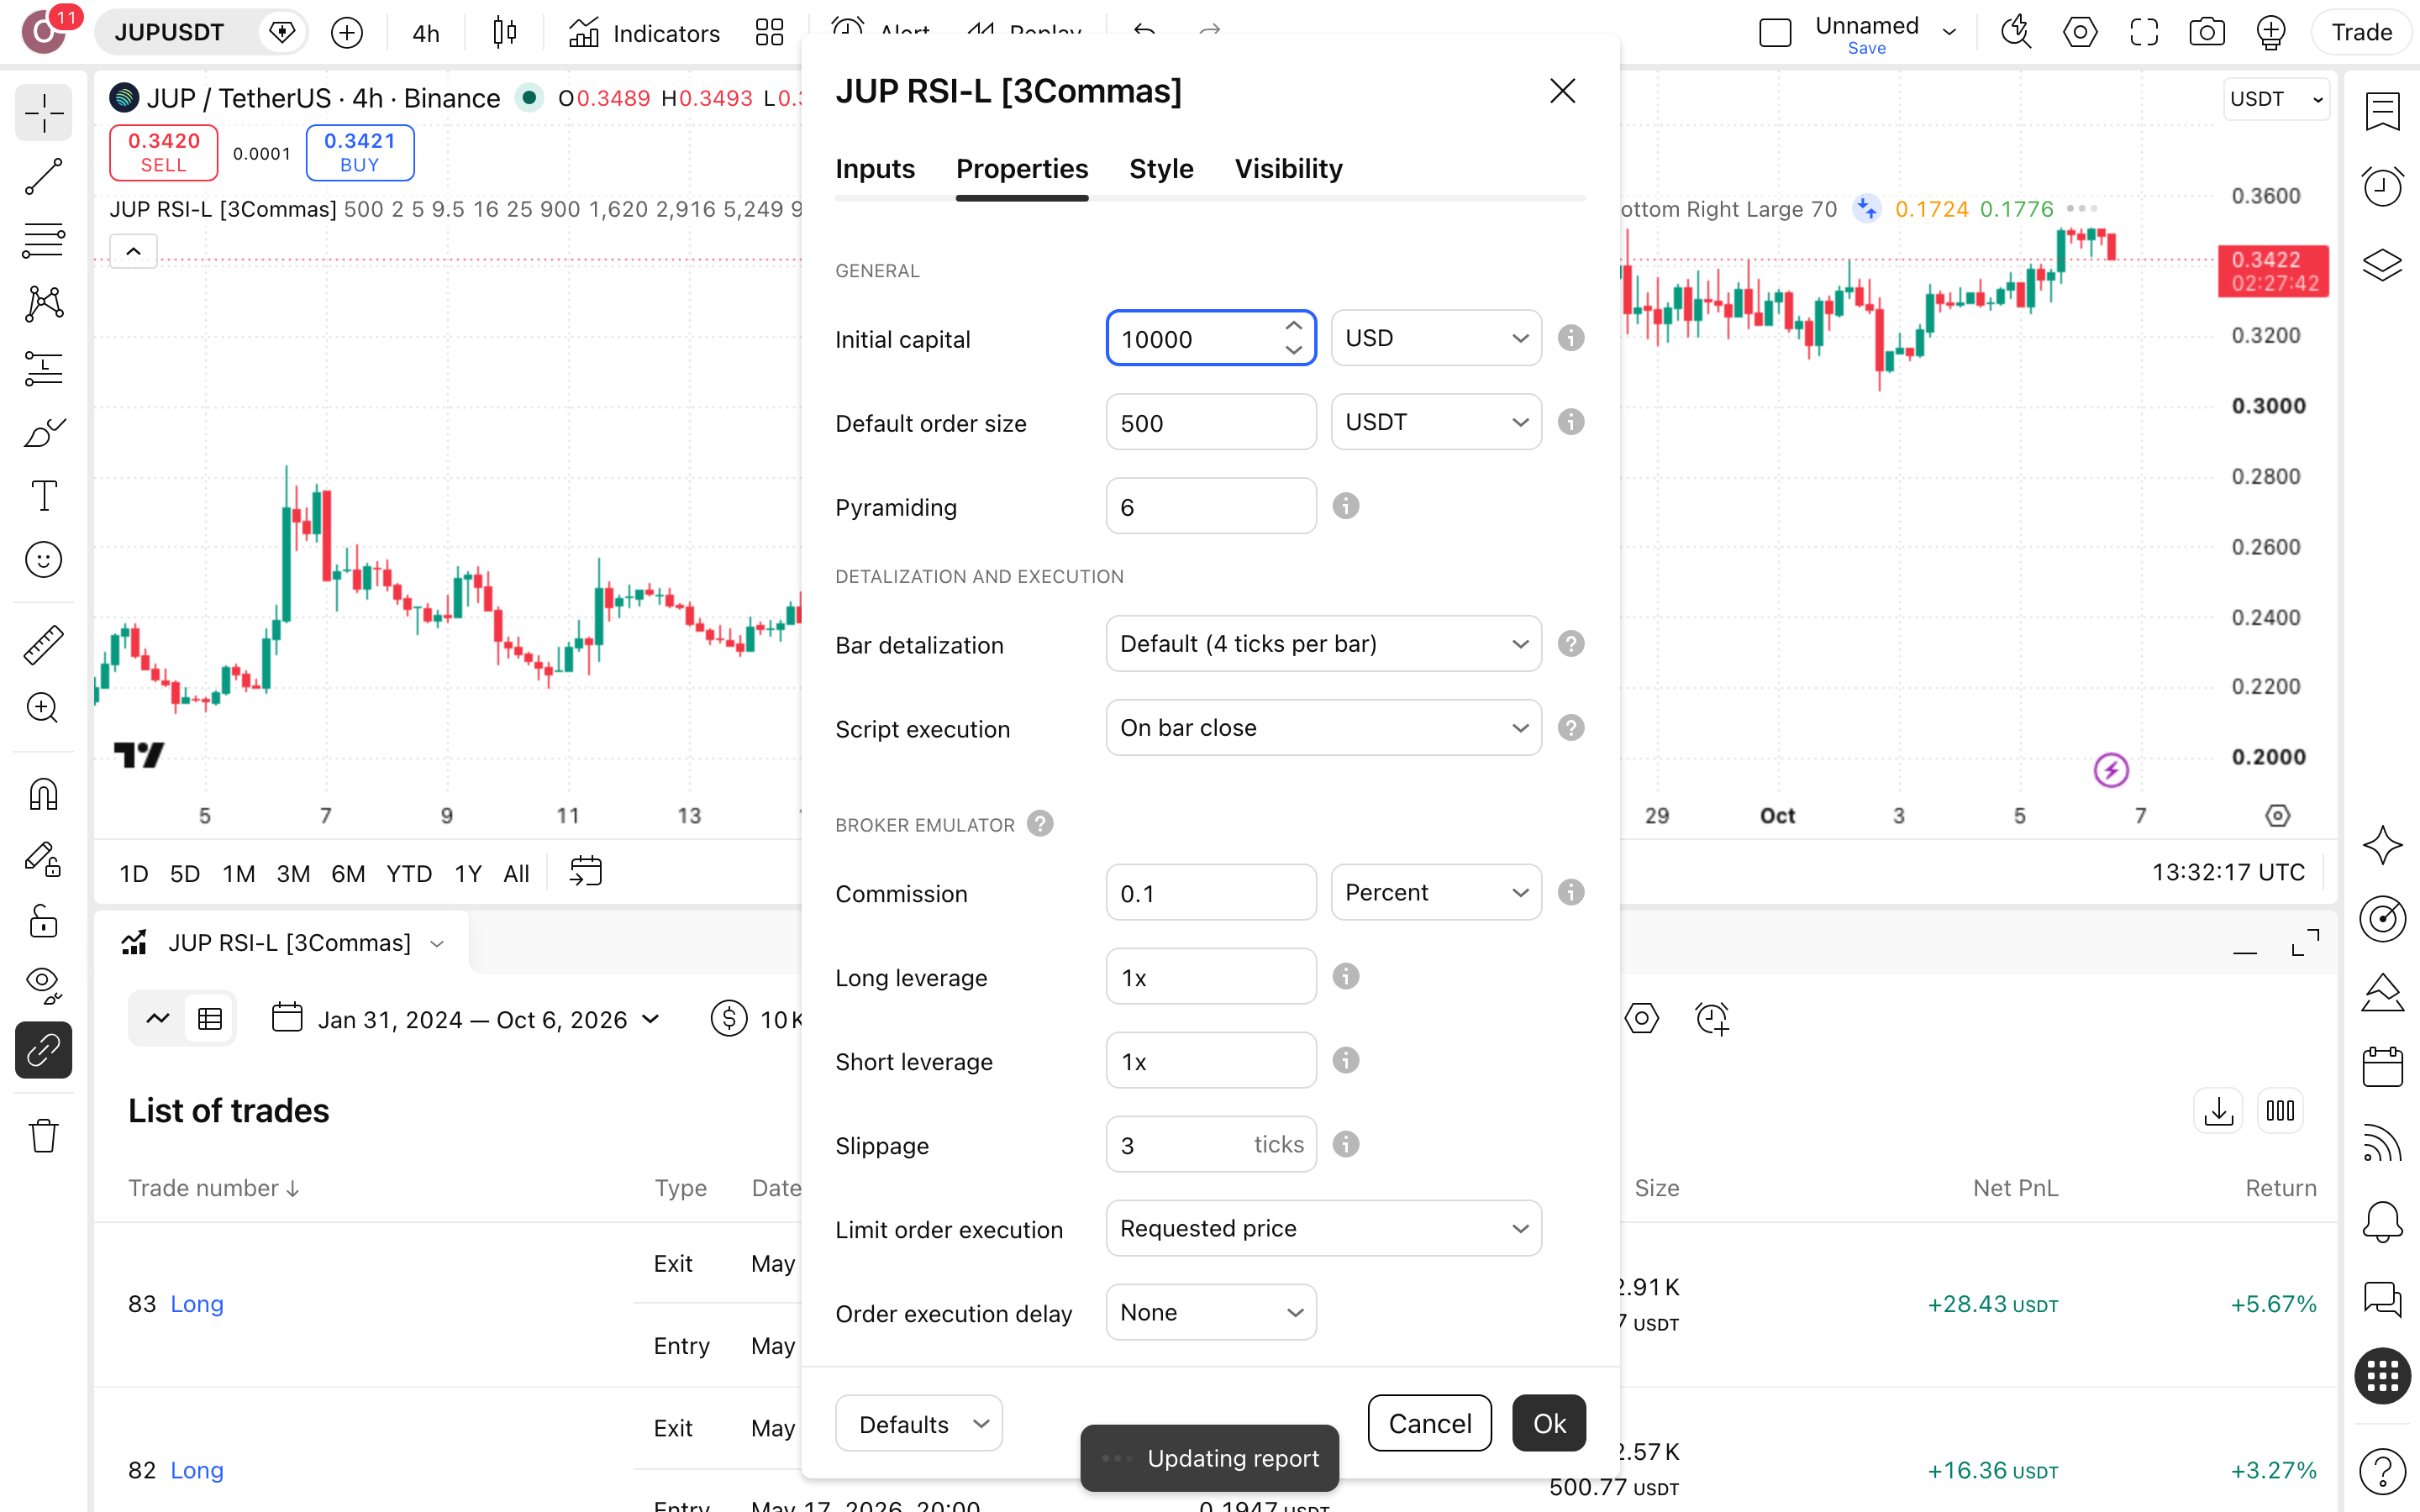Close the JUP RSI-L settings dialog
Image resolution: width=2420 pixels, height=1512 pixels.
pos(1562,91)
